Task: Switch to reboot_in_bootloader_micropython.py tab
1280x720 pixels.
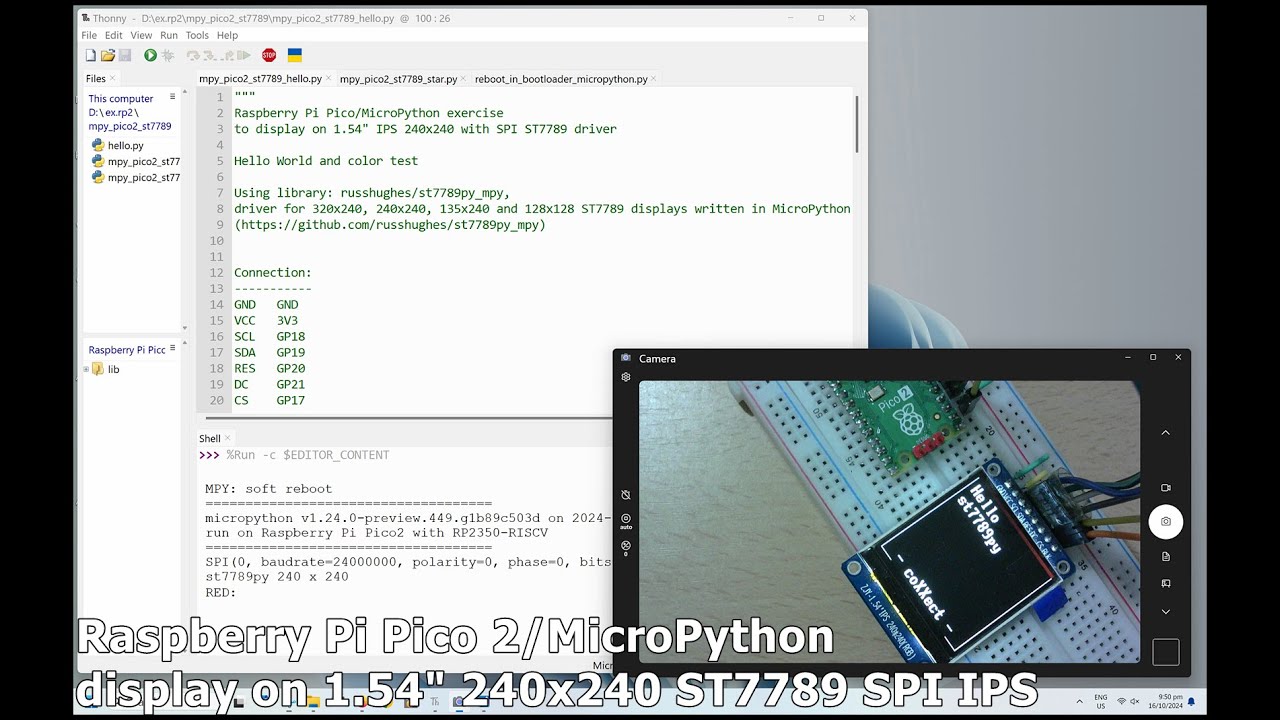Action: (x=561, y=79)
